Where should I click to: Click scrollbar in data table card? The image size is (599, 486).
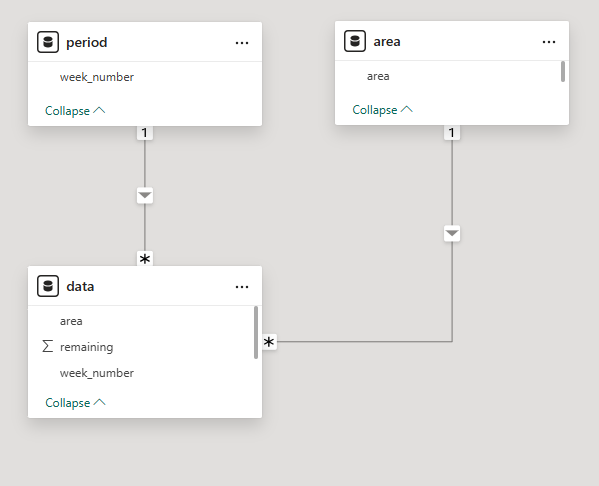[x=256, y=332]
